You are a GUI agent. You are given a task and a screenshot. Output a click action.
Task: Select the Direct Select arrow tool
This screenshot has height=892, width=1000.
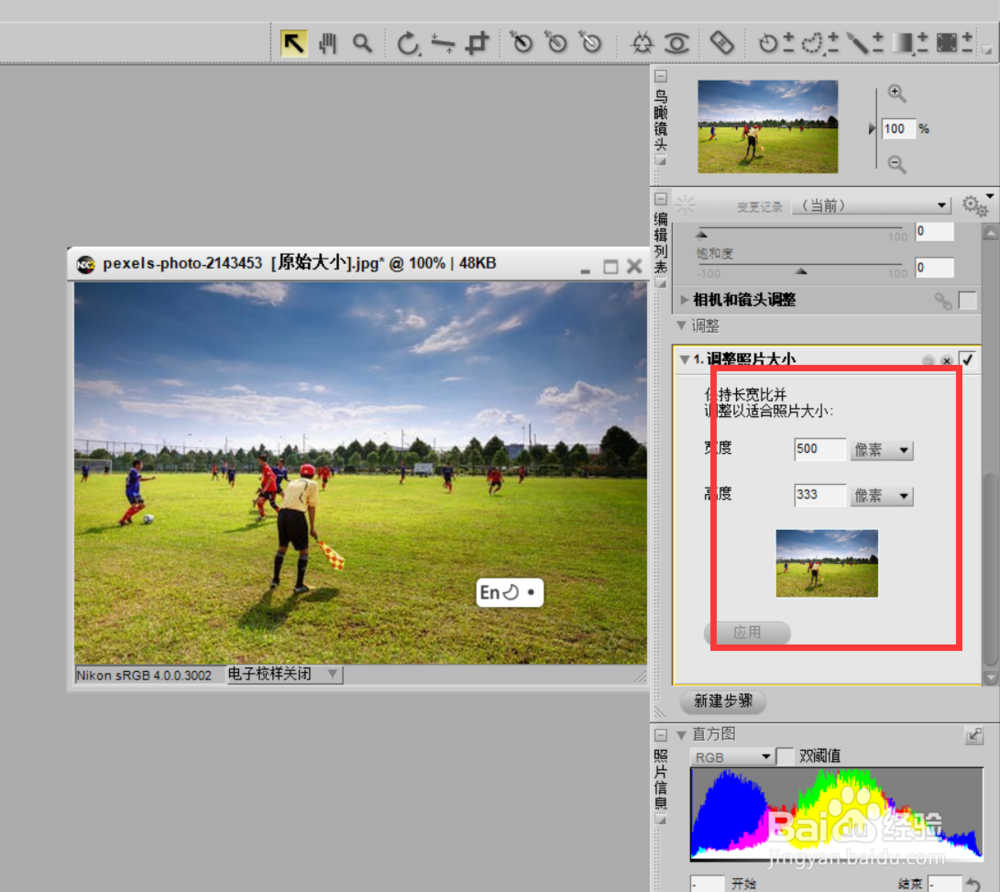[293, 43]
